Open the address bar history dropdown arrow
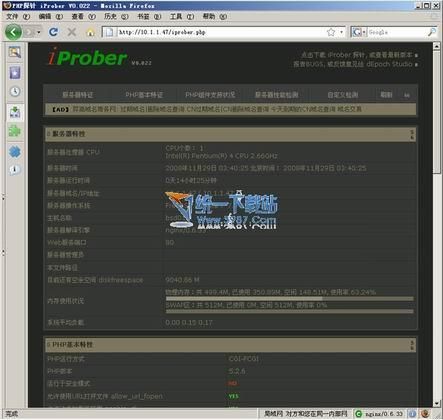 pyautogui.click(x=341, y=32)
